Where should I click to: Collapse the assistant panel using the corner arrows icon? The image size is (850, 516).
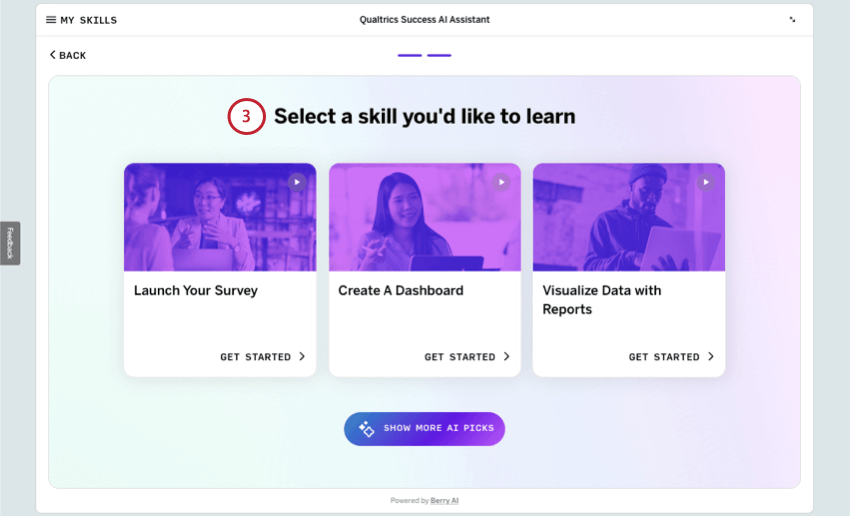pyautogui.click(x=792, y=20)
